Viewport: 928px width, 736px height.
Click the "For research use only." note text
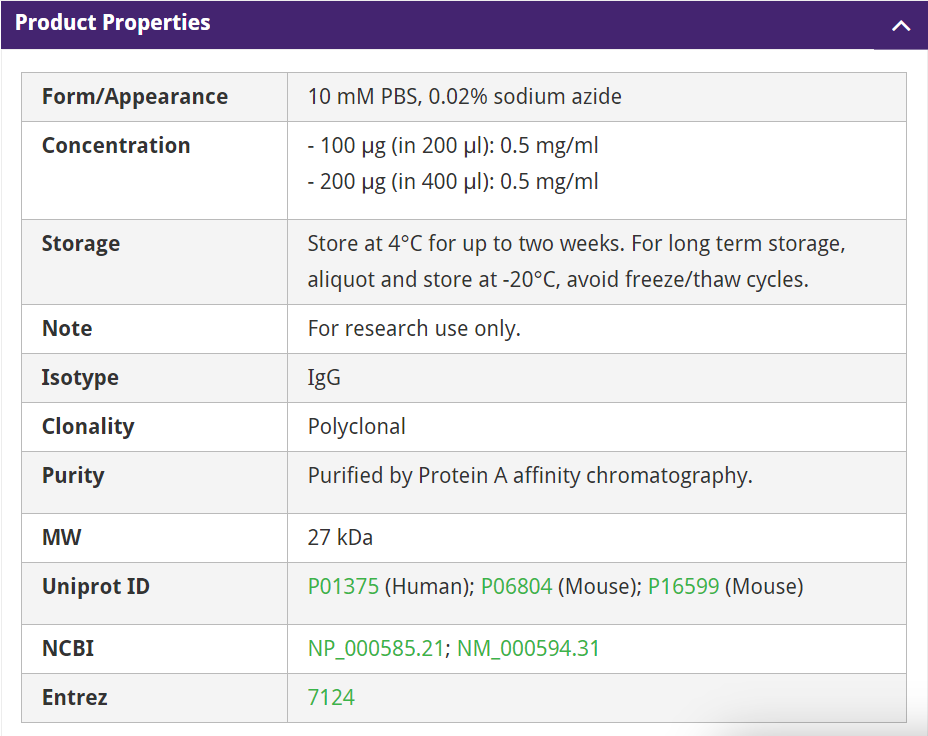[x=414, y=328]
